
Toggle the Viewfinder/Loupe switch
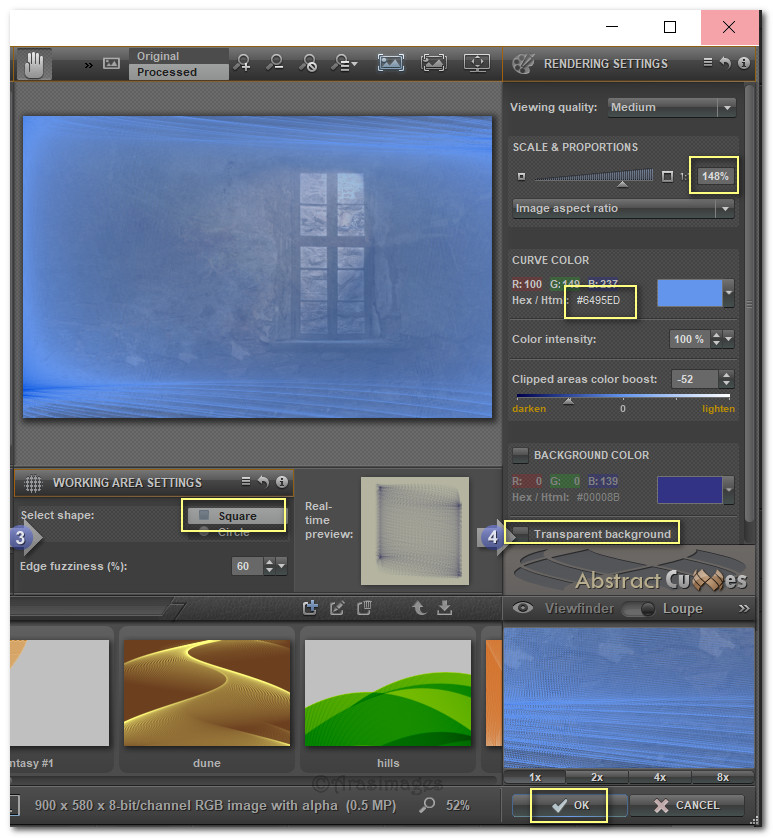[x=640, y=609]
